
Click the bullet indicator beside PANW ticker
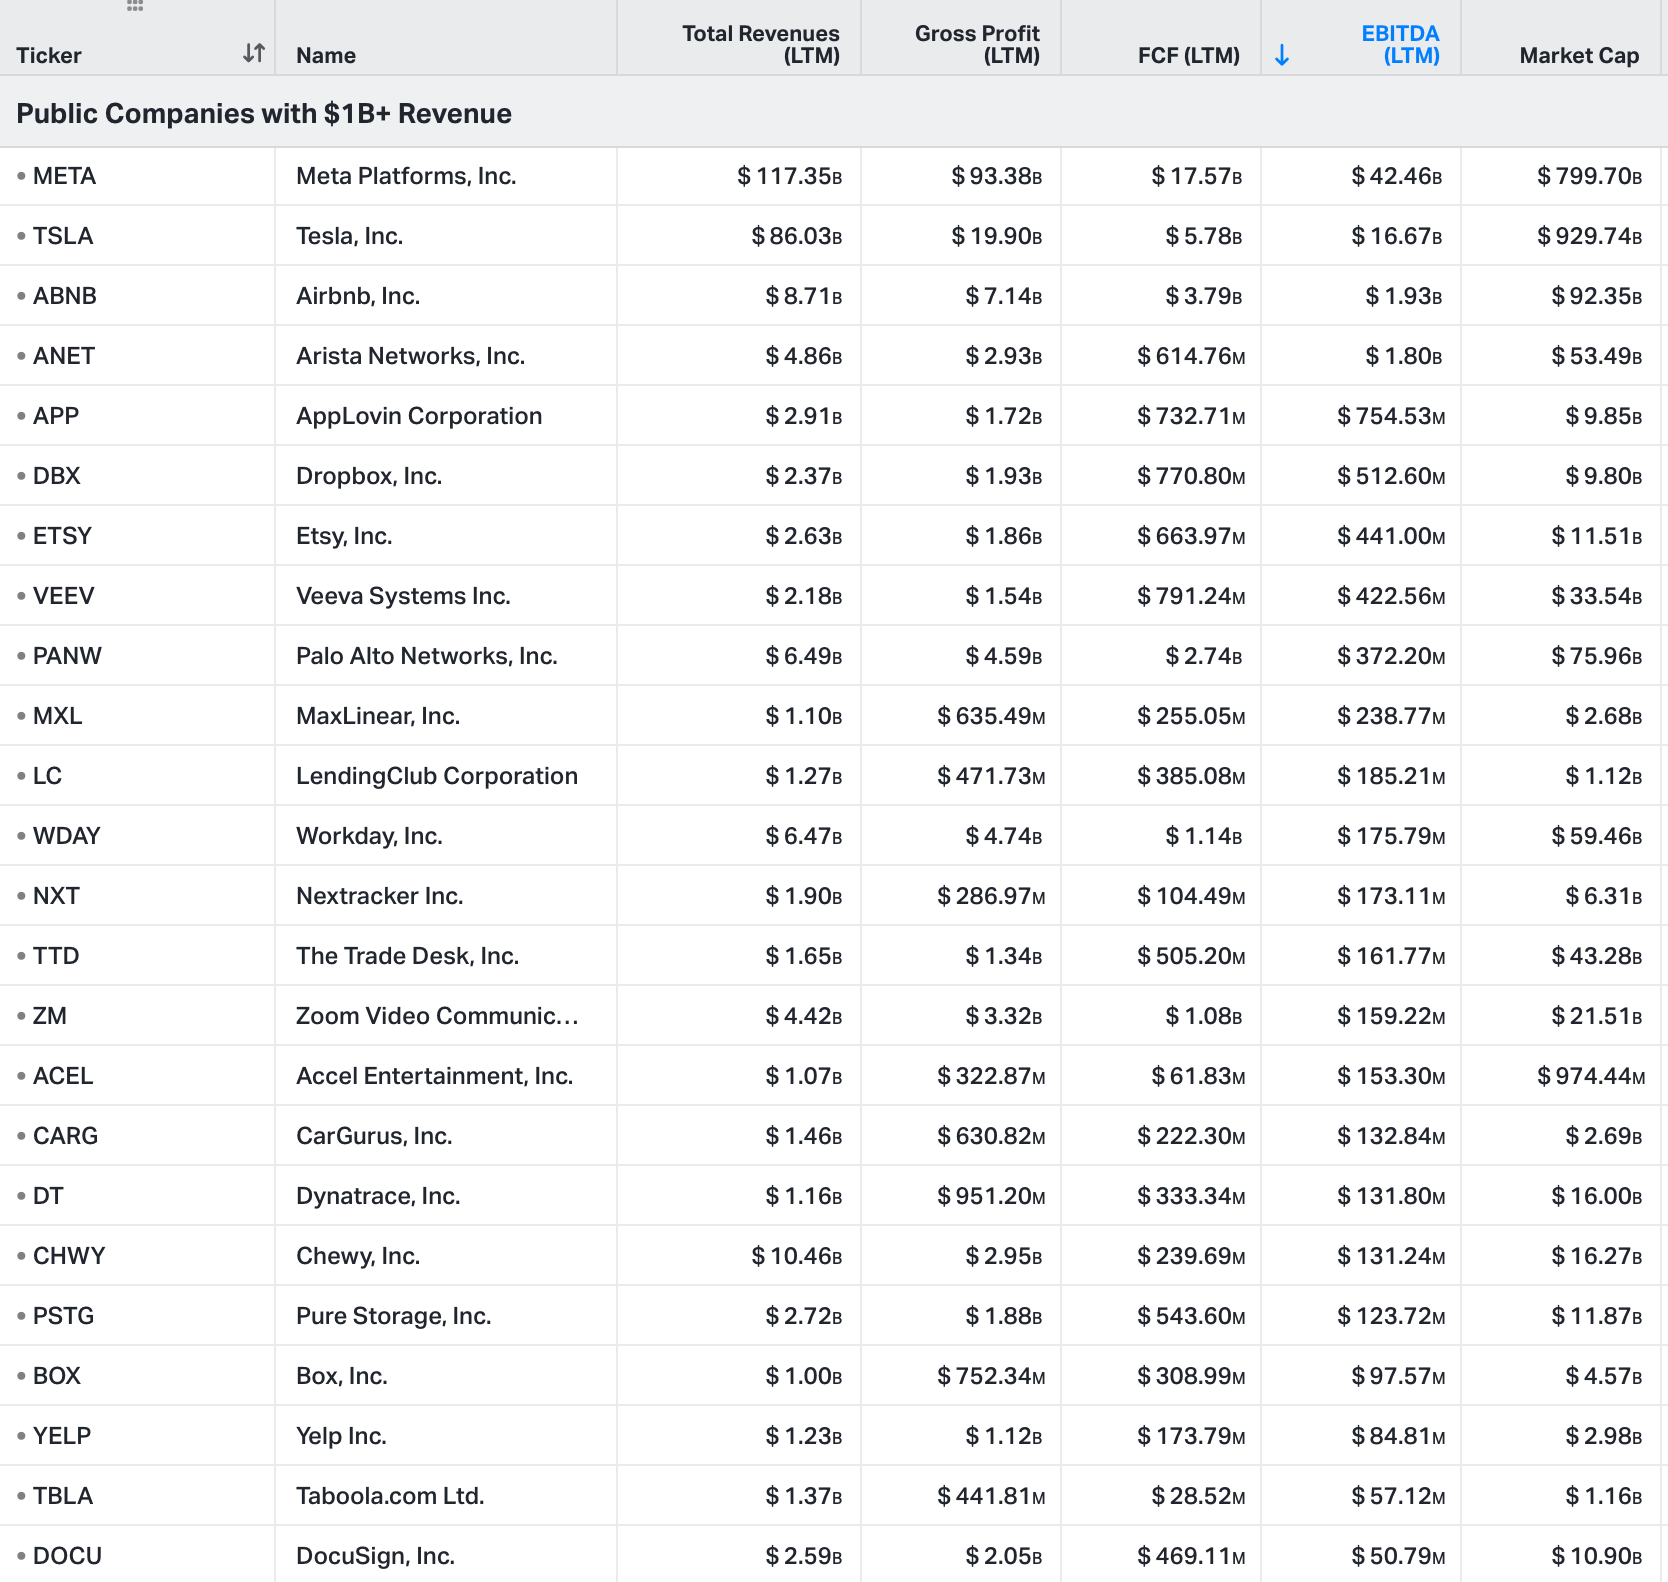[x=20, y=656]
